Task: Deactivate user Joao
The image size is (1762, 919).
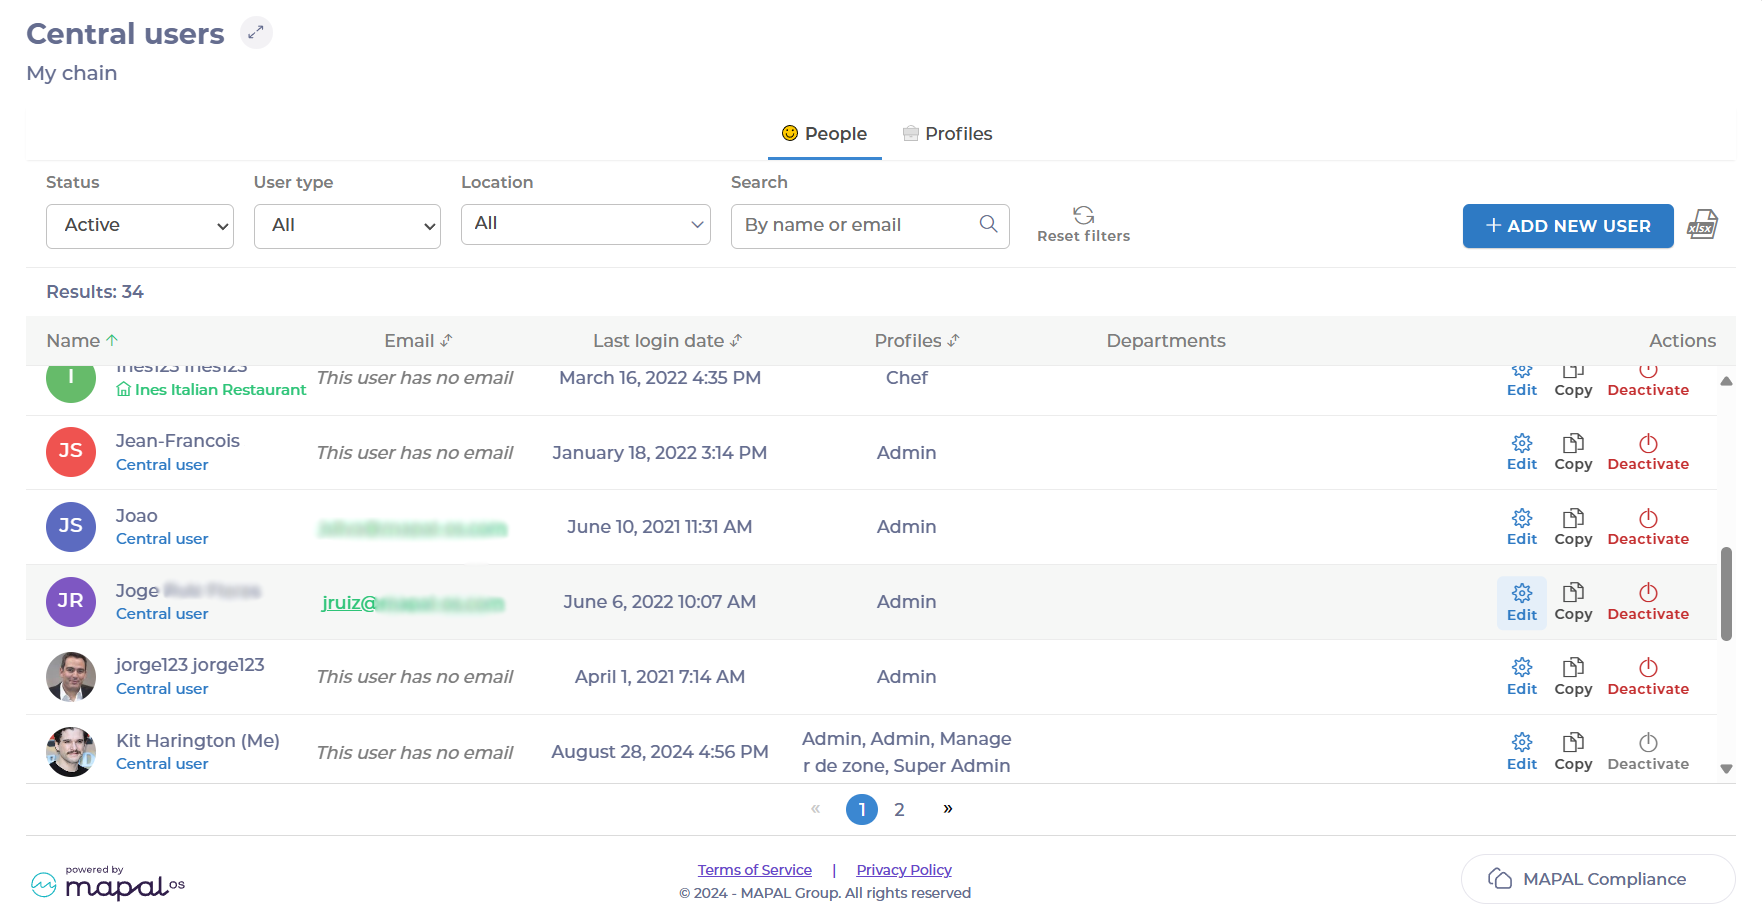Action: point(1648,527)
